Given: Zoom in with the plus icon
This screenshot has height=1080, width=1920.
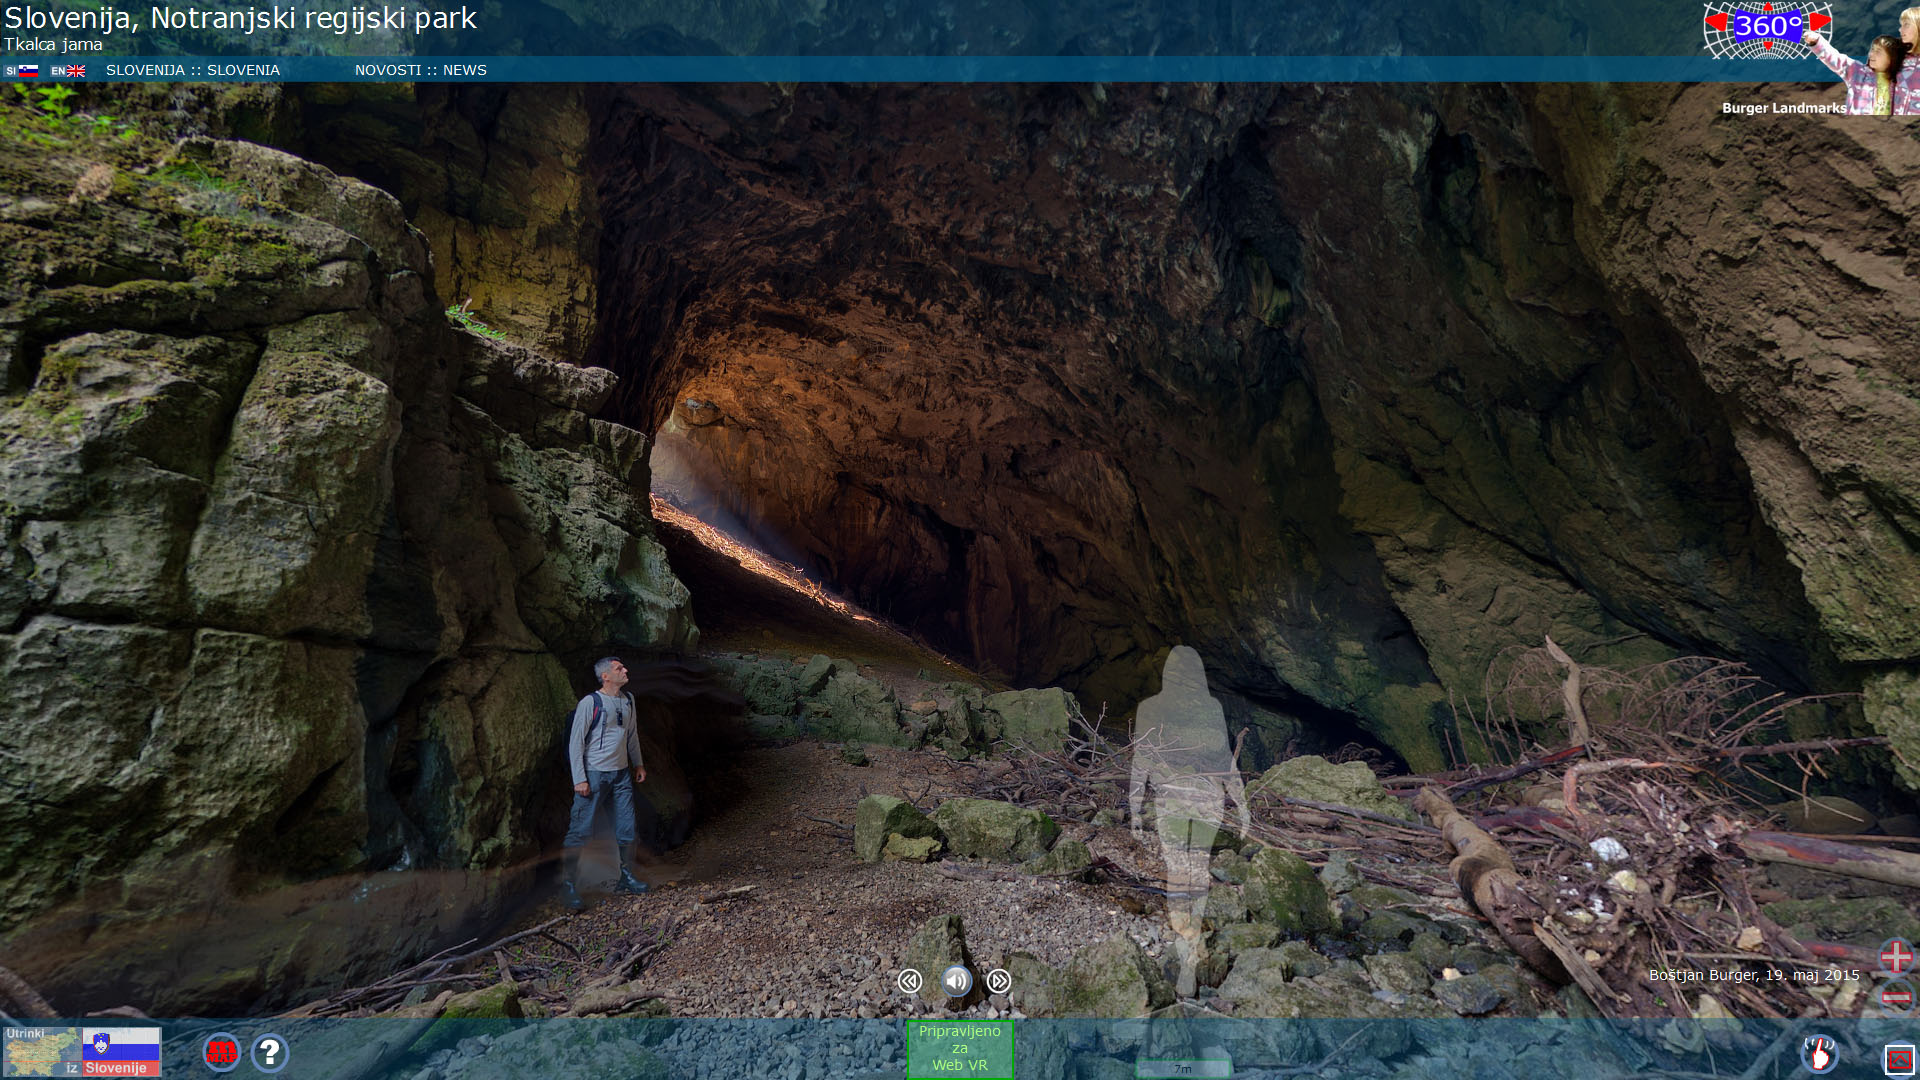Looking at the screenshot, I should point(1896,956).
